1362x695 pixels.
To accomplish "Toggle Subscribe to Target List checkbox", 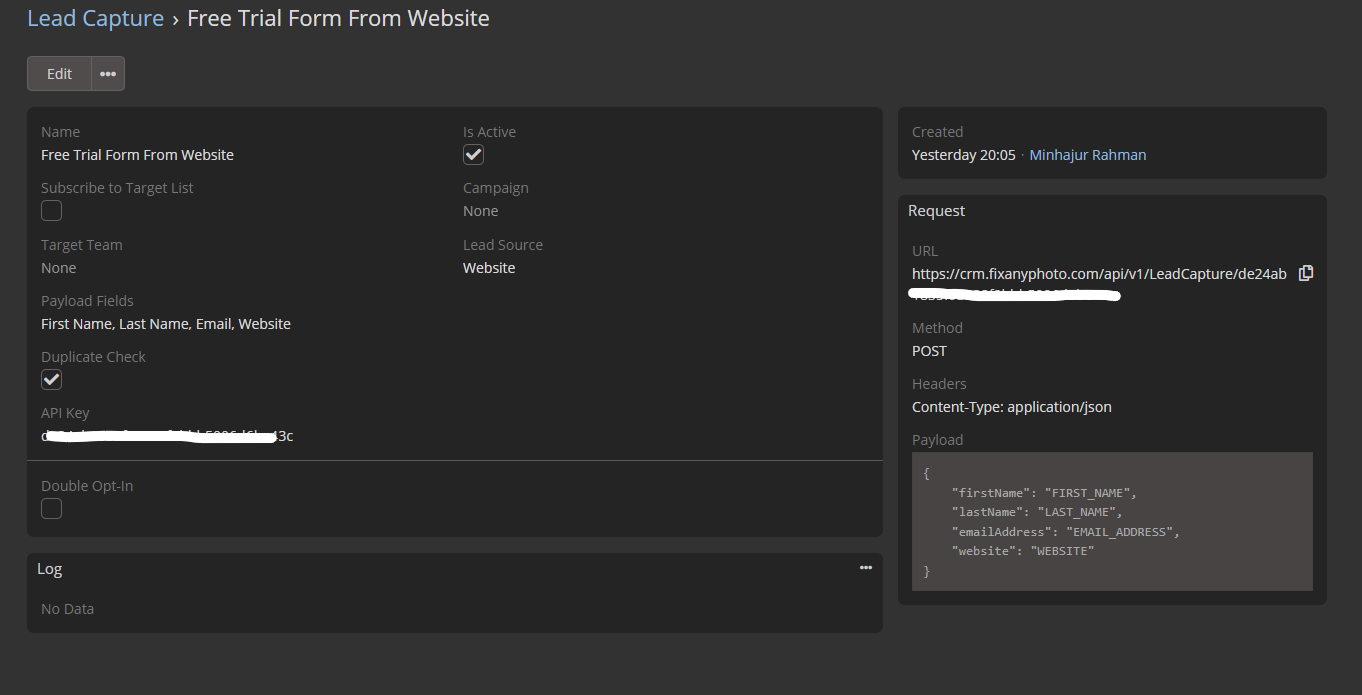I will [x=52, y=211].
